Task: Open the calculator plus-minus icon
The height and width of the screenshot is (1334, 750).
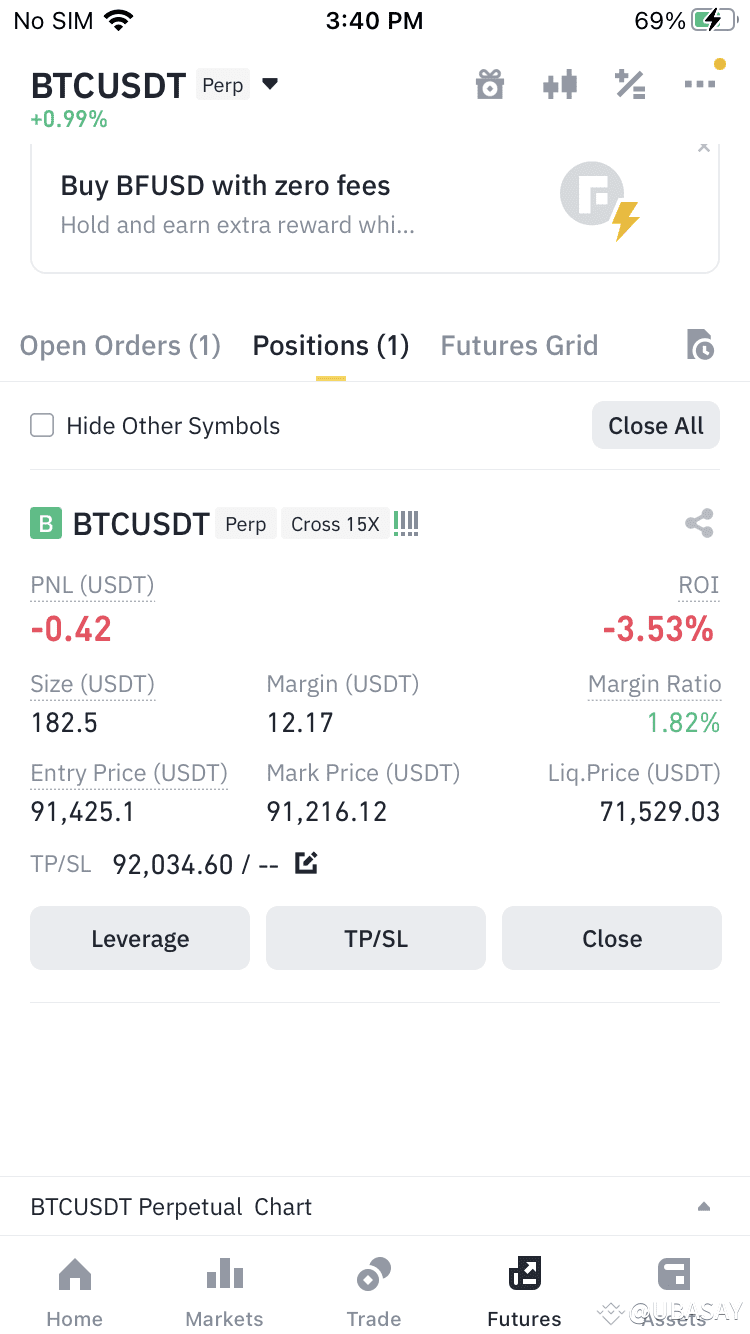Action: point(630,85)
